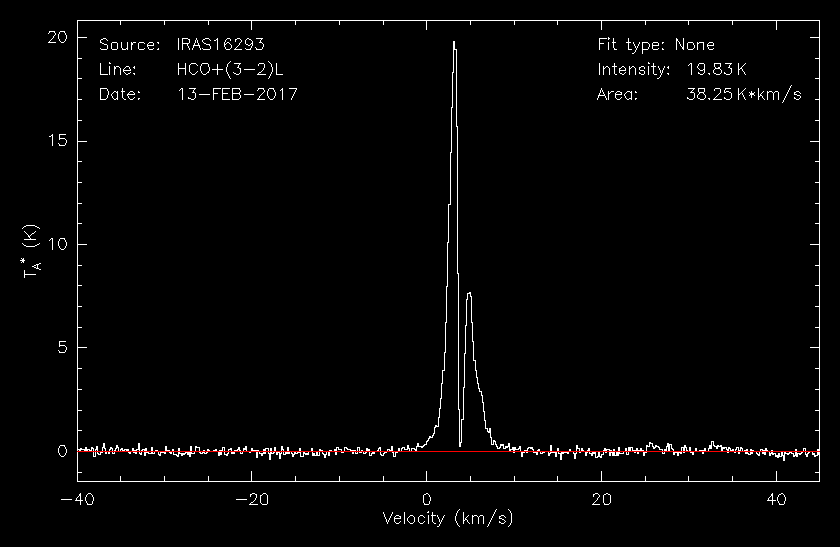Screen dimensions: 840x547
Task: Click the 'Velocity (km/s)' axis title
Action: click(x=448, y=519)
